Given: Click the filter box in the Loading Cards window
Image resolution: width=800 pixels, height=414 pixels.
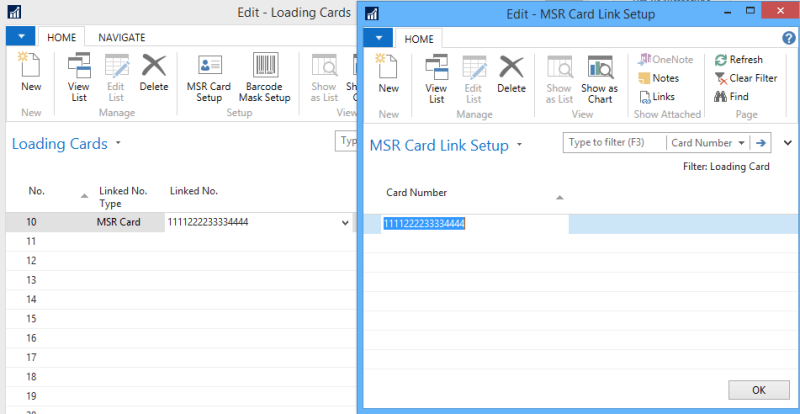Looking at the screenshot, I should click(x=346, y=141).
